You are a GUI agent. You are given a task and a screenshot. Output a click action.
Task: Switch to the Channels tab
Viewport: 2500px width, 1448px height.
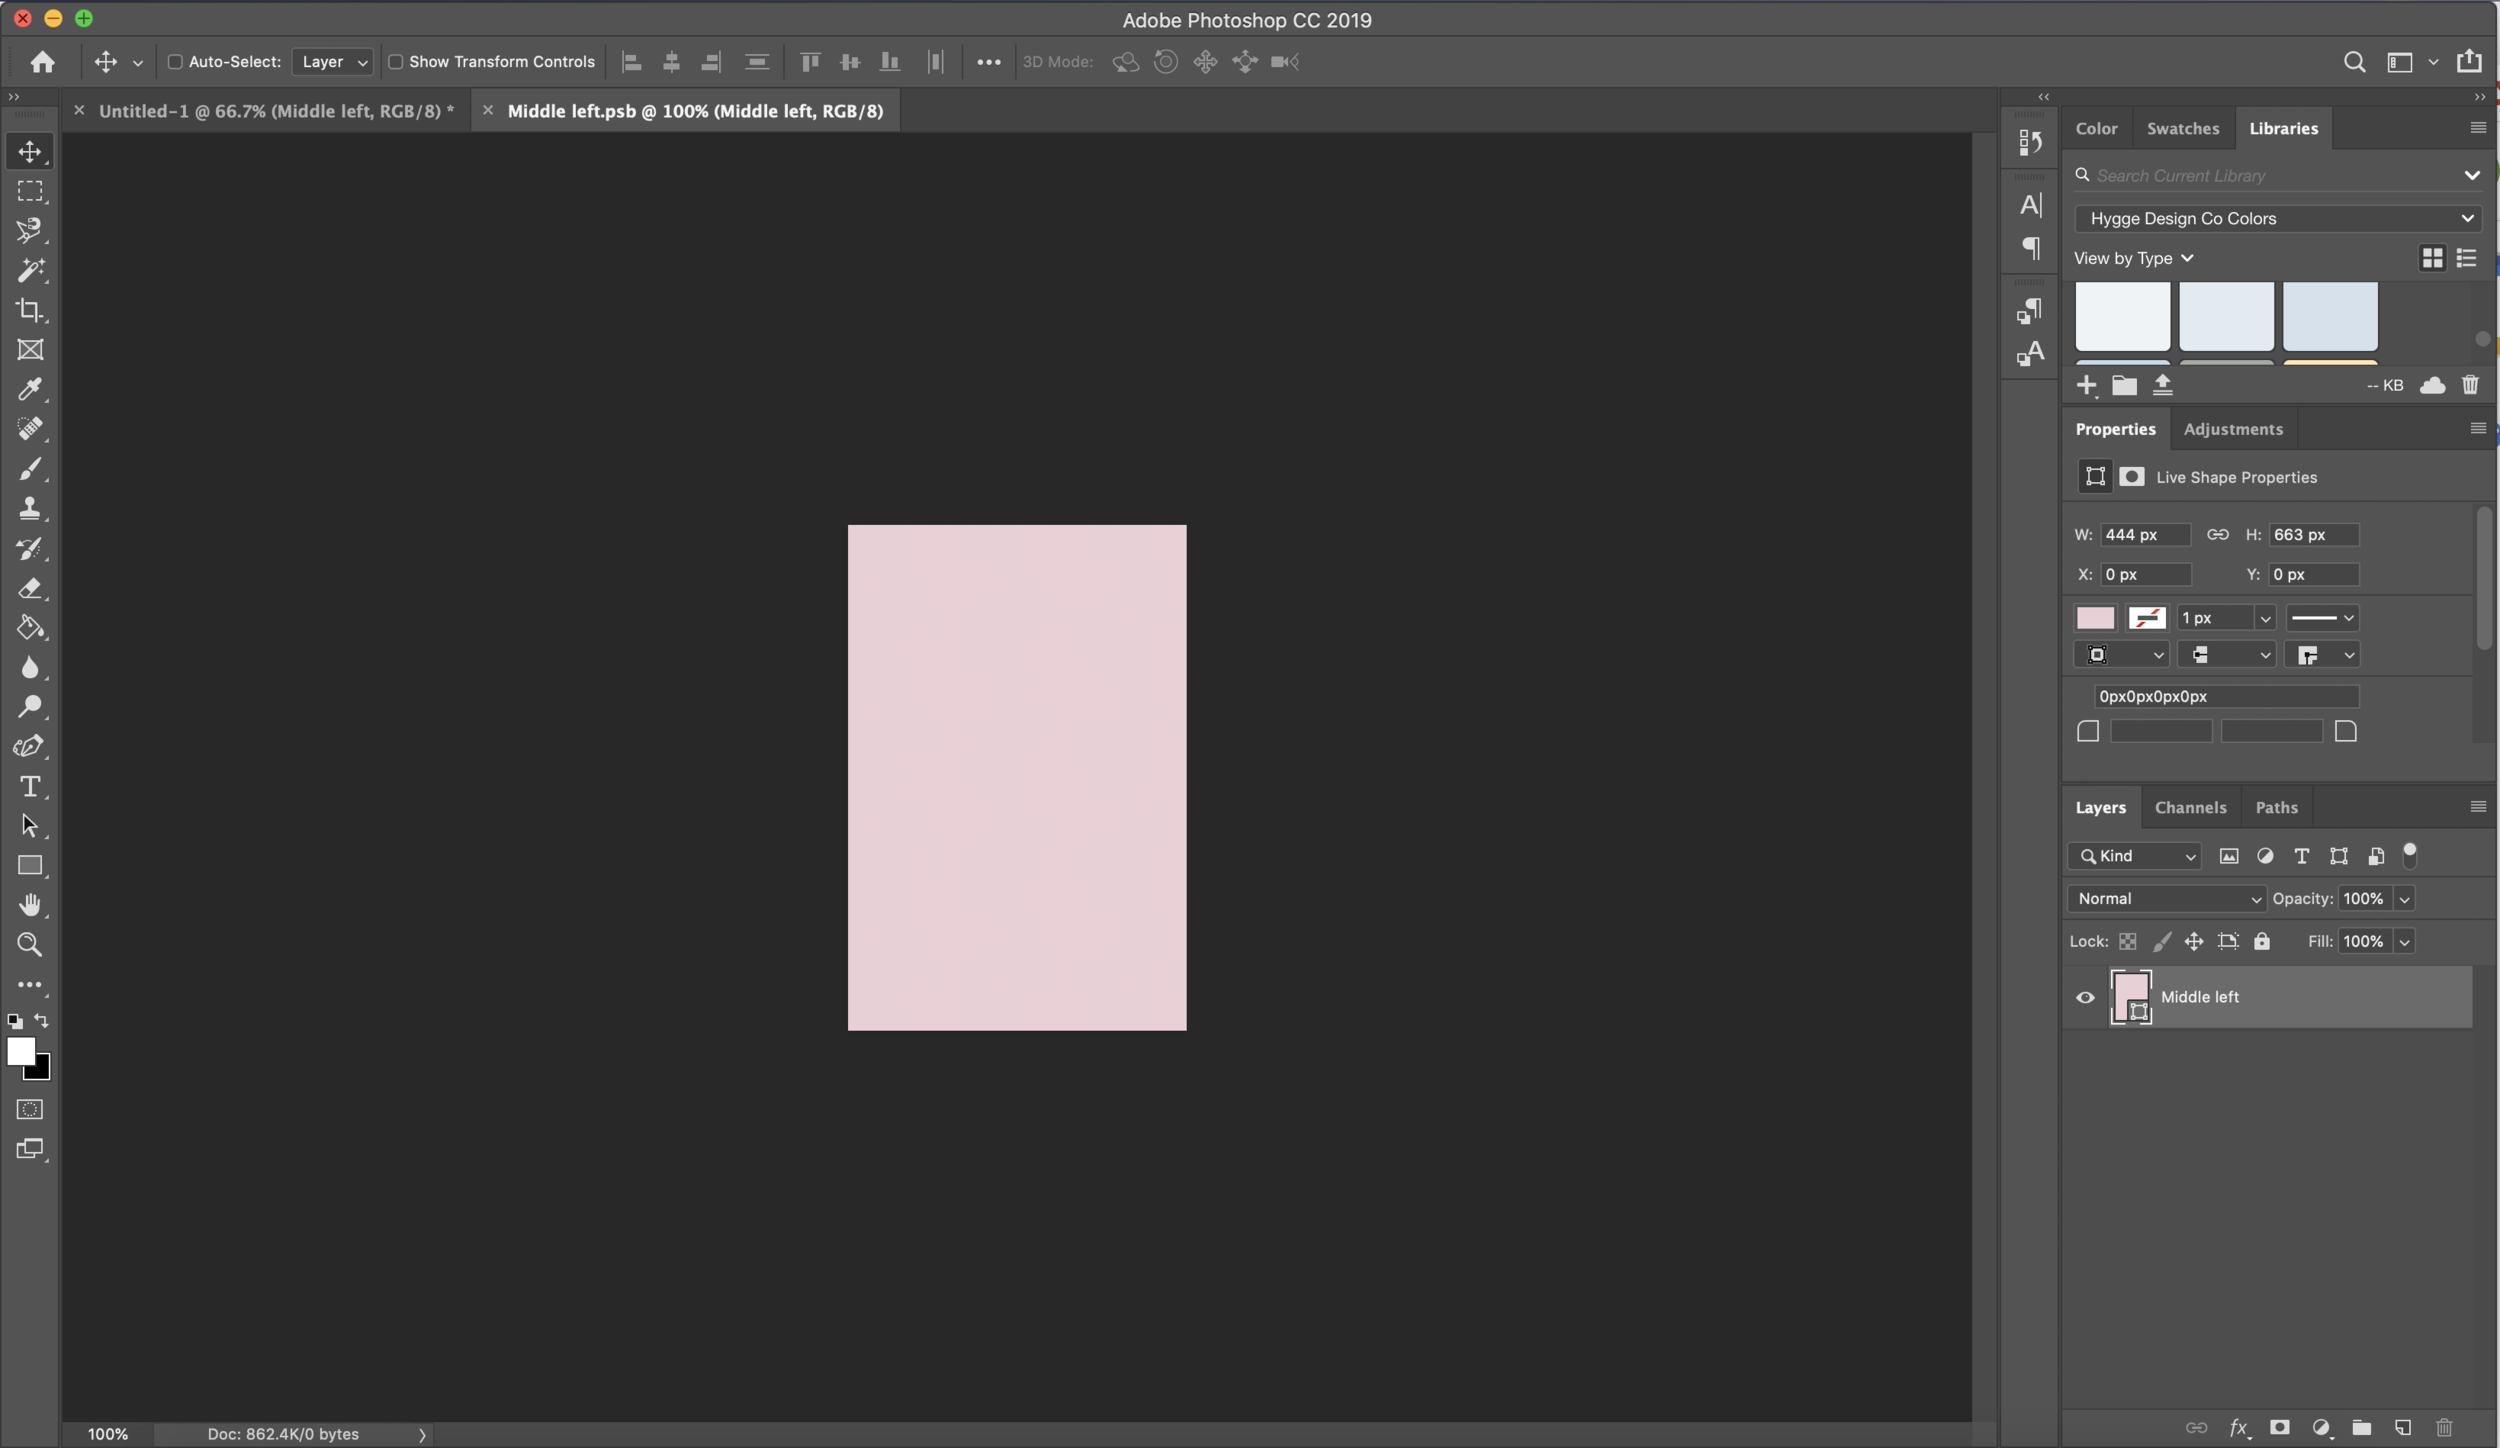point(2190,808)
